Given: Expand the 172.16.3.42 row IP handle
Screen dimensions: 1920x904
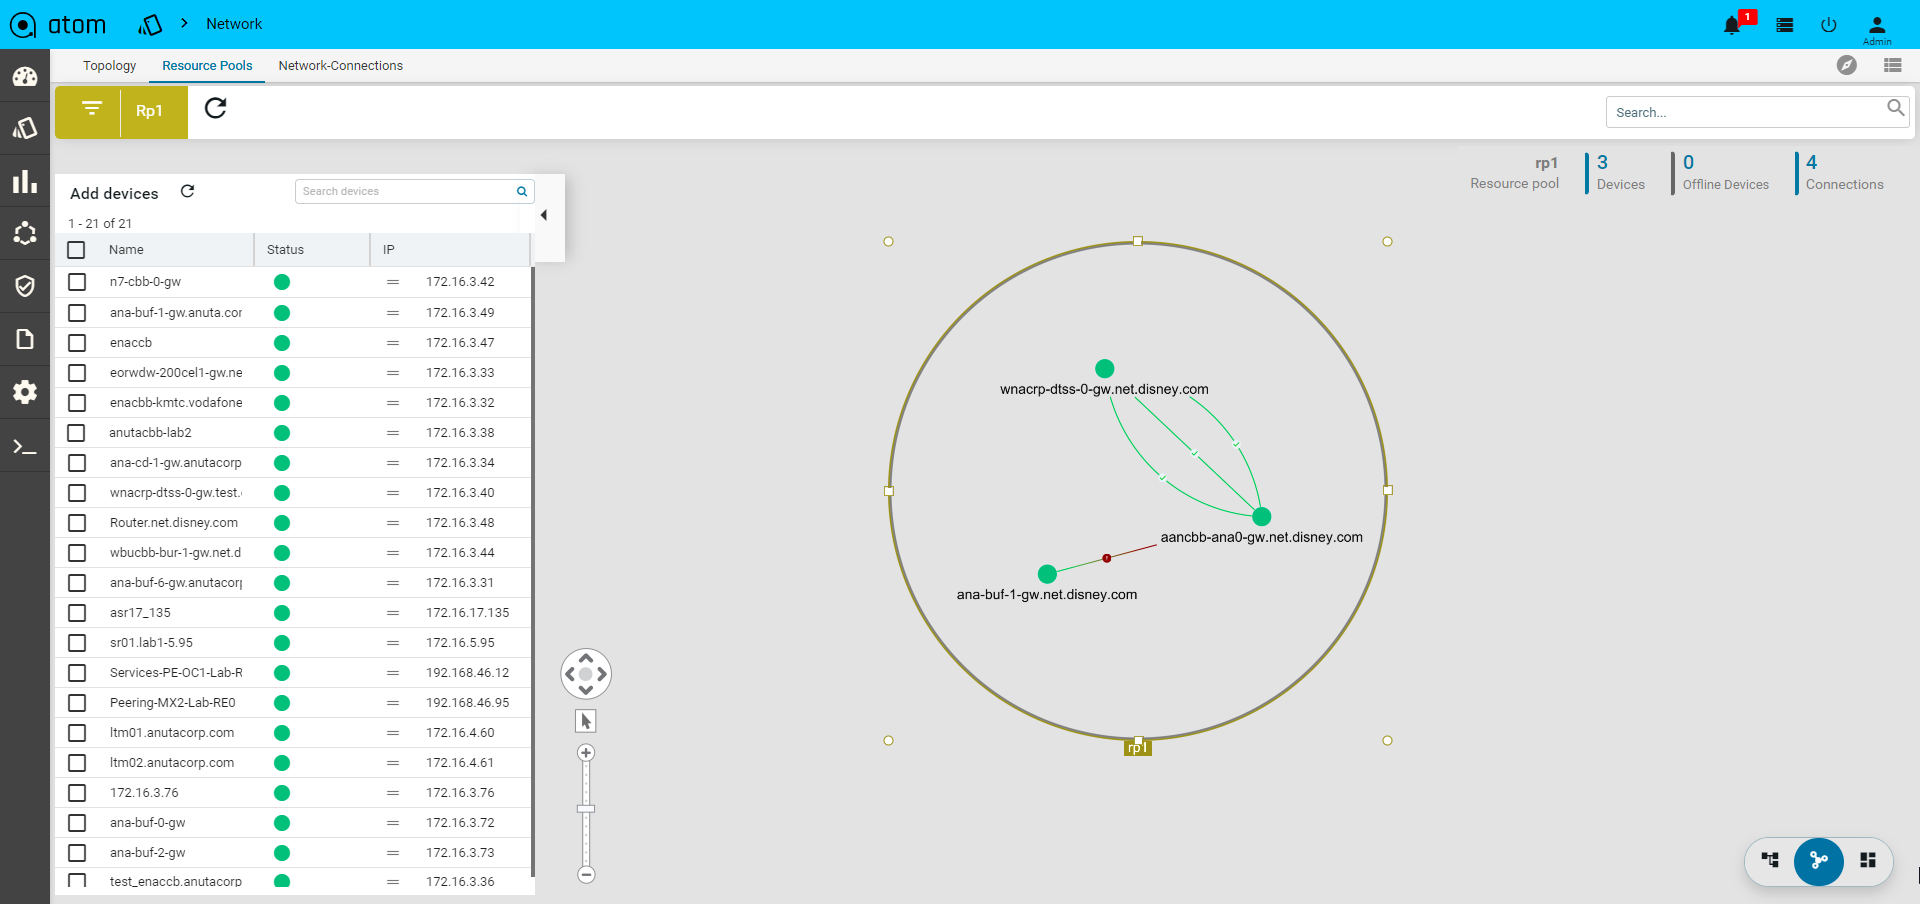Looking at the screenshot, I should coord(393,282).
